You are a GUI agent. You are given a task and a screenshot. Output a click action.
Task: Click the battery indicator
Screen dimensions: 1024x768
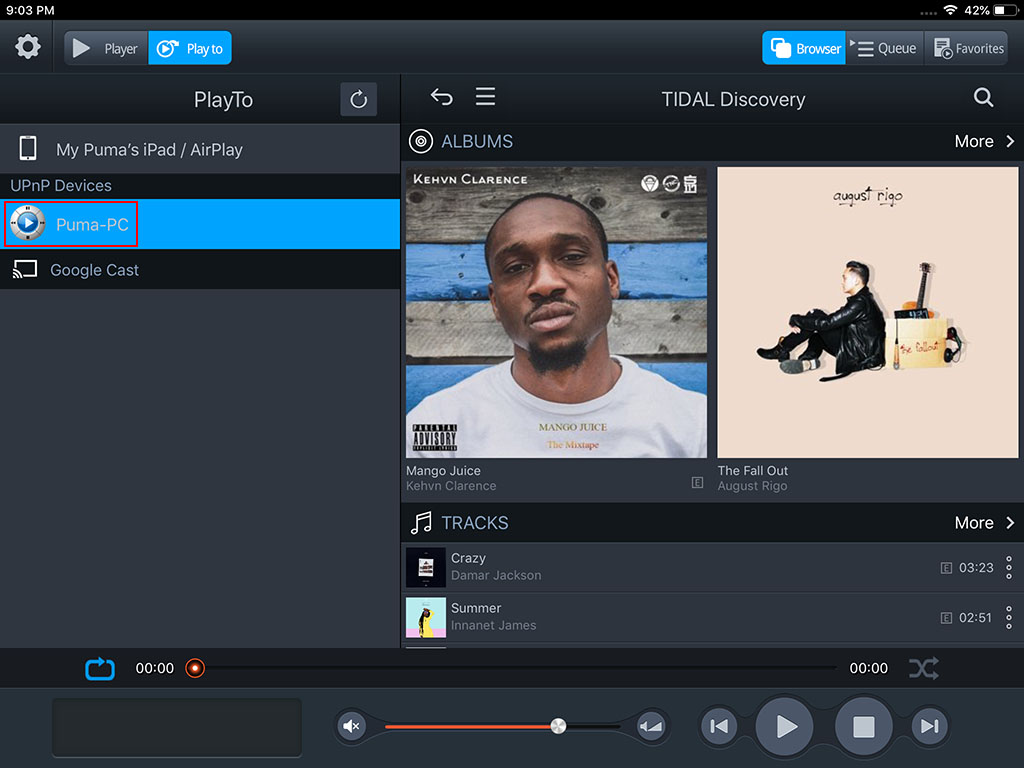click(x=1004, y=10)
